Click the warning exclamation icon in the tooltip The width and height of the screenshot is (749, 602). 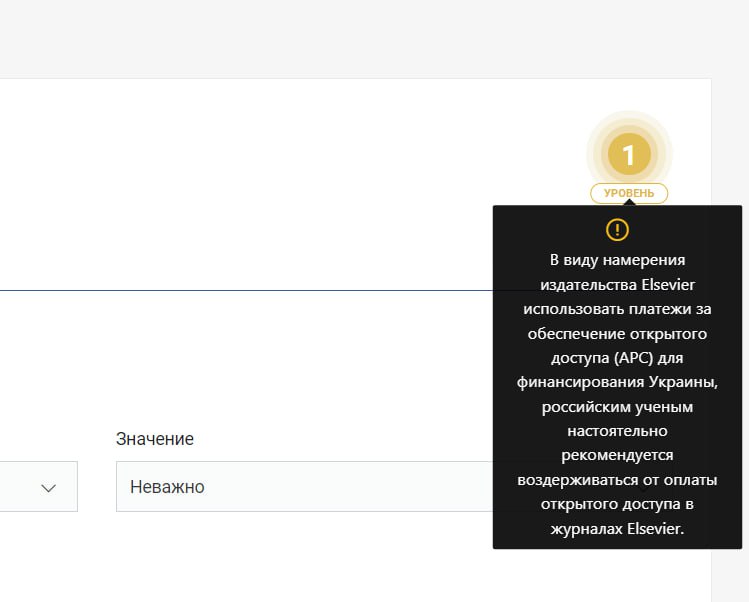click(617, 230)
